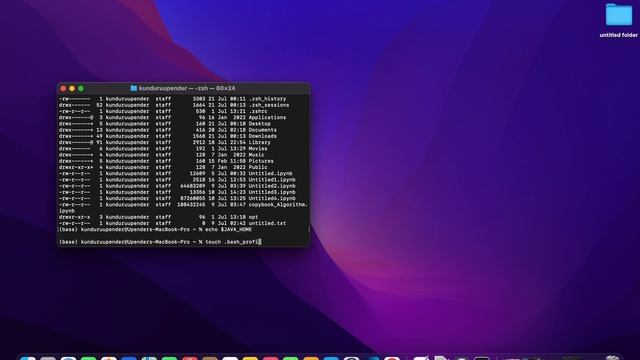Screen dimensions: 640x360
Task: Click the Untitled4.ipynb filename
Action: 272,198
